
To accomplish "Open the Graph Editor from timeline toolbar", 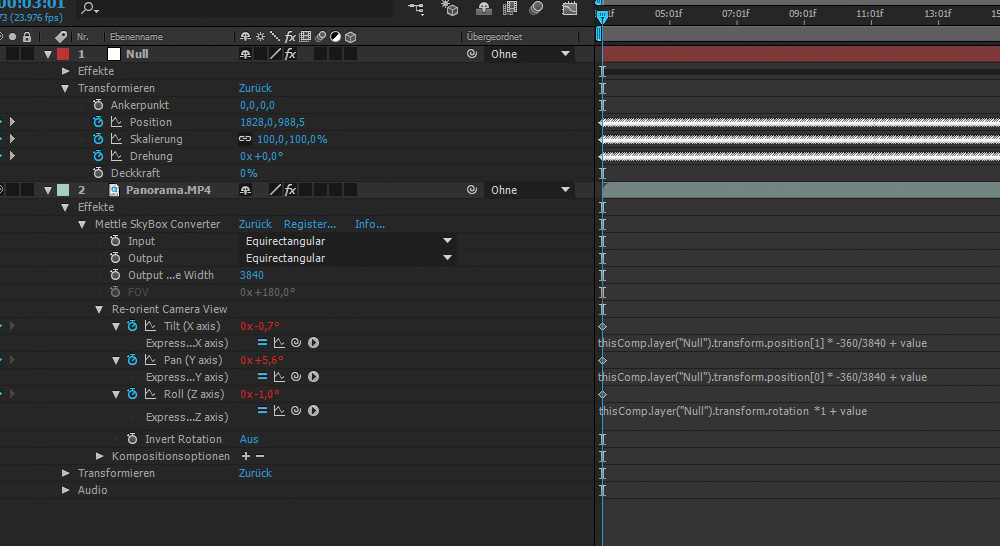I will point(569,9).
